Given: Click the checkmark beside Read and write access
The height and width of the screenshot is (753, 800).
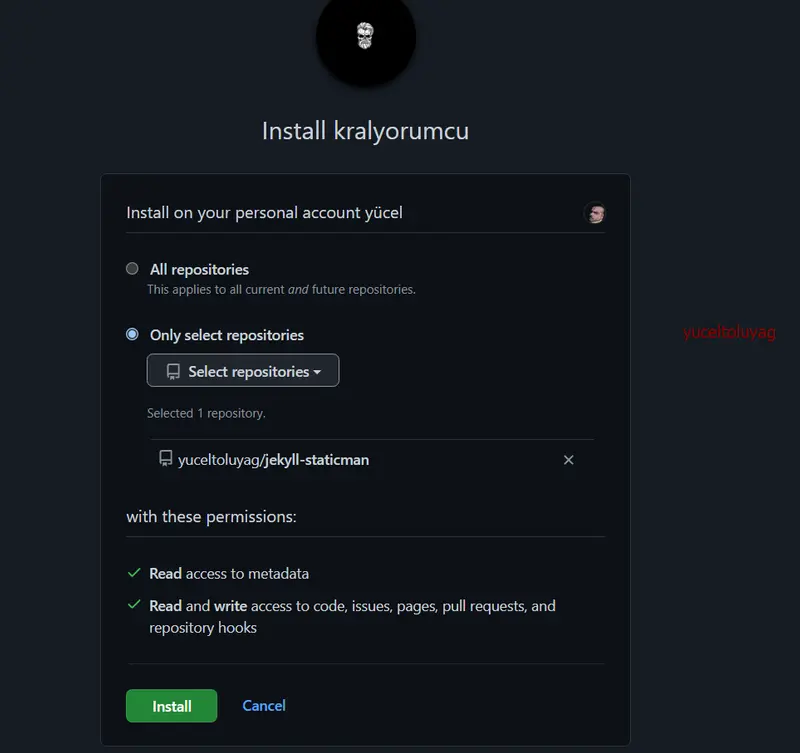Looking at the screenshot, I should 134,605.
